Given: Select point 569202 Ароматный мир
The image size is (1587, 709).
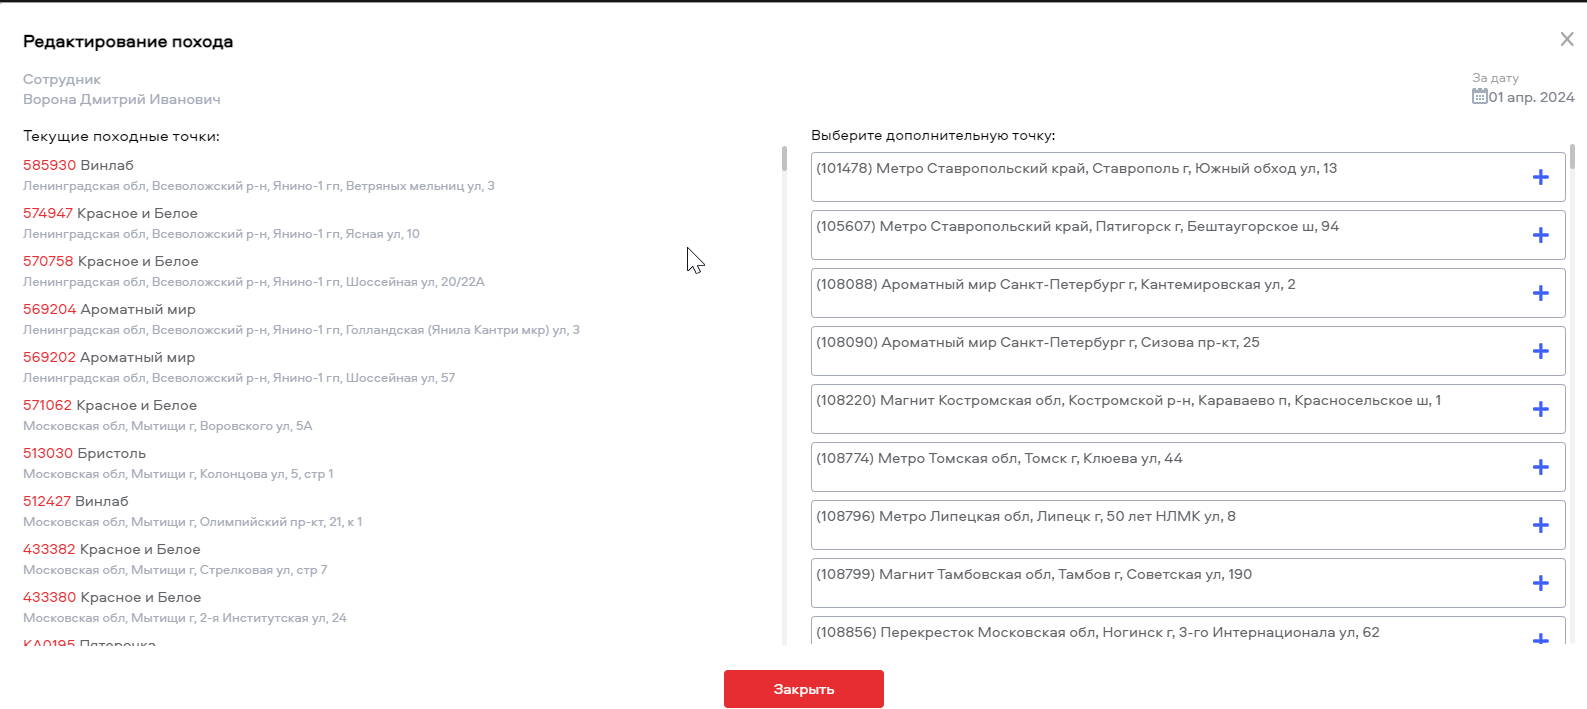Looking at the screenshot, I should (109, 357).
